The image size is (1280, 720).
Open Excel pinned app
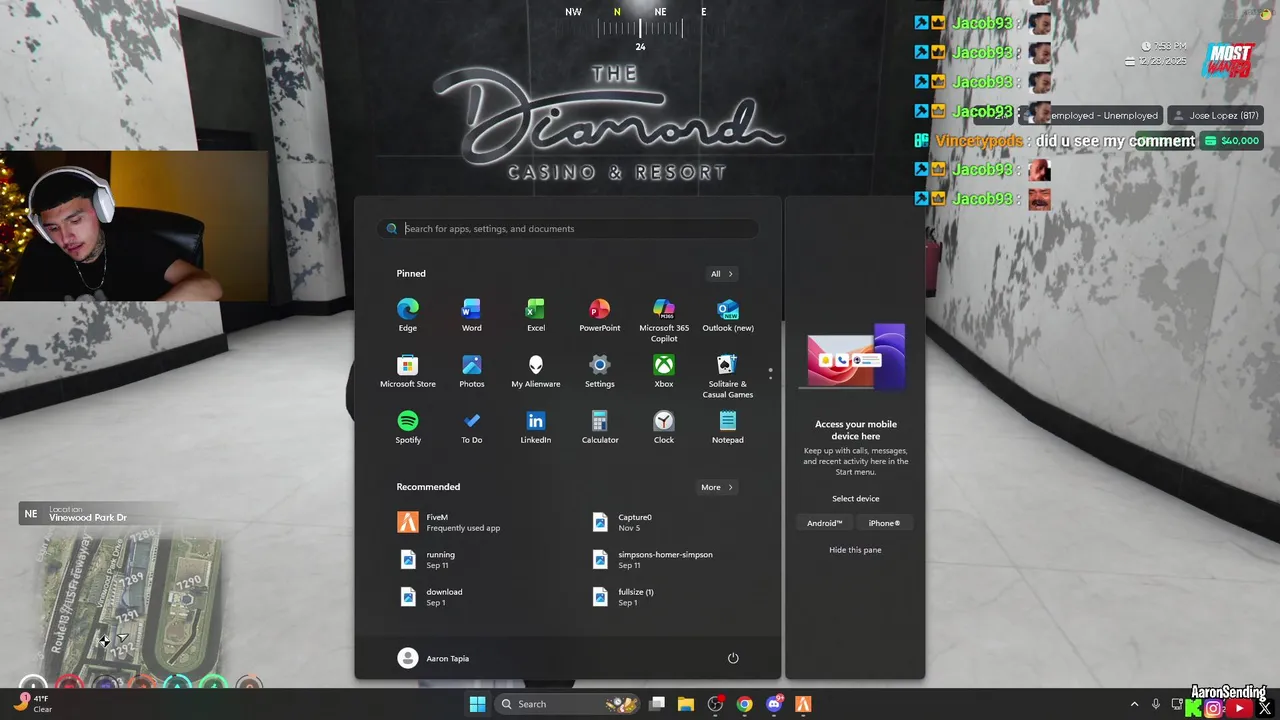[x=536, y=315]
